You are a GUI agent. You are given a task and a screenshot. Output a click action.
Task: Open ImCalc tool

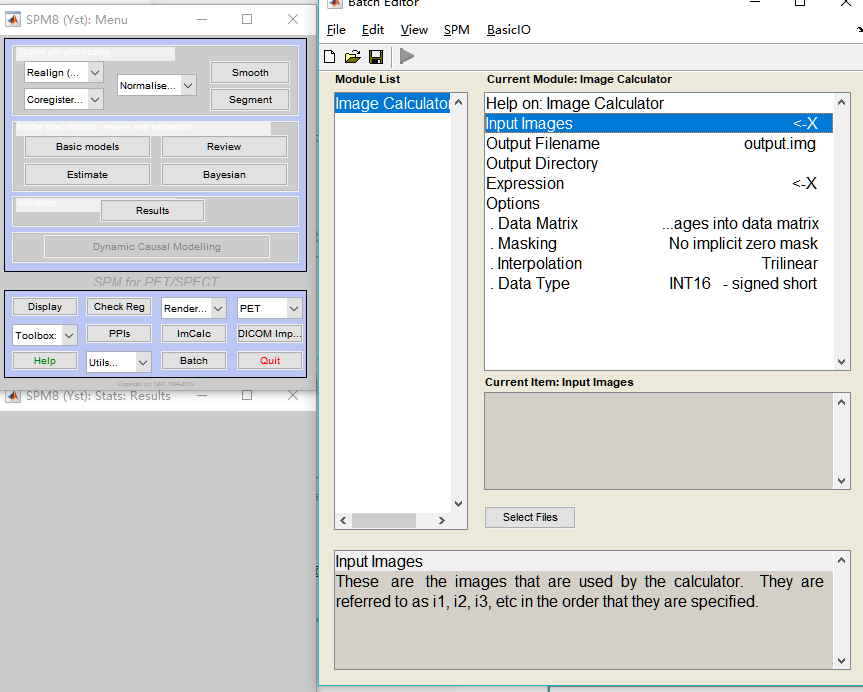coord(194,334)
